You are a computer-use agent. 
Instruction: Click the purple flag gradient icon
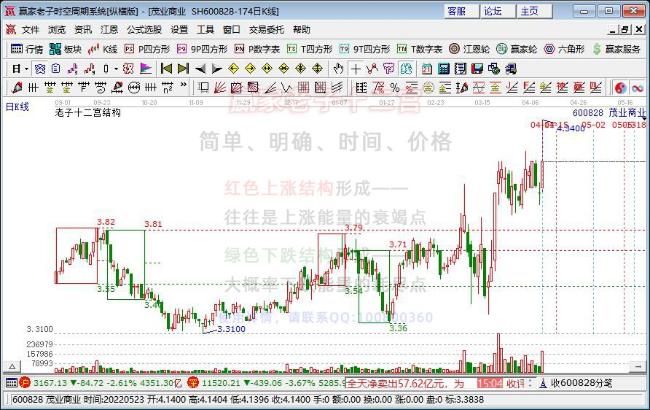point(146,68)
